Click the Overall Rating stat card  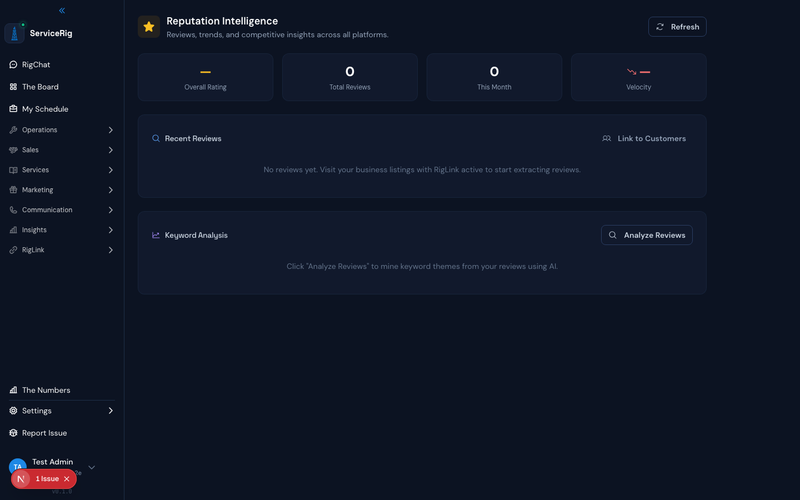point(206,77)
